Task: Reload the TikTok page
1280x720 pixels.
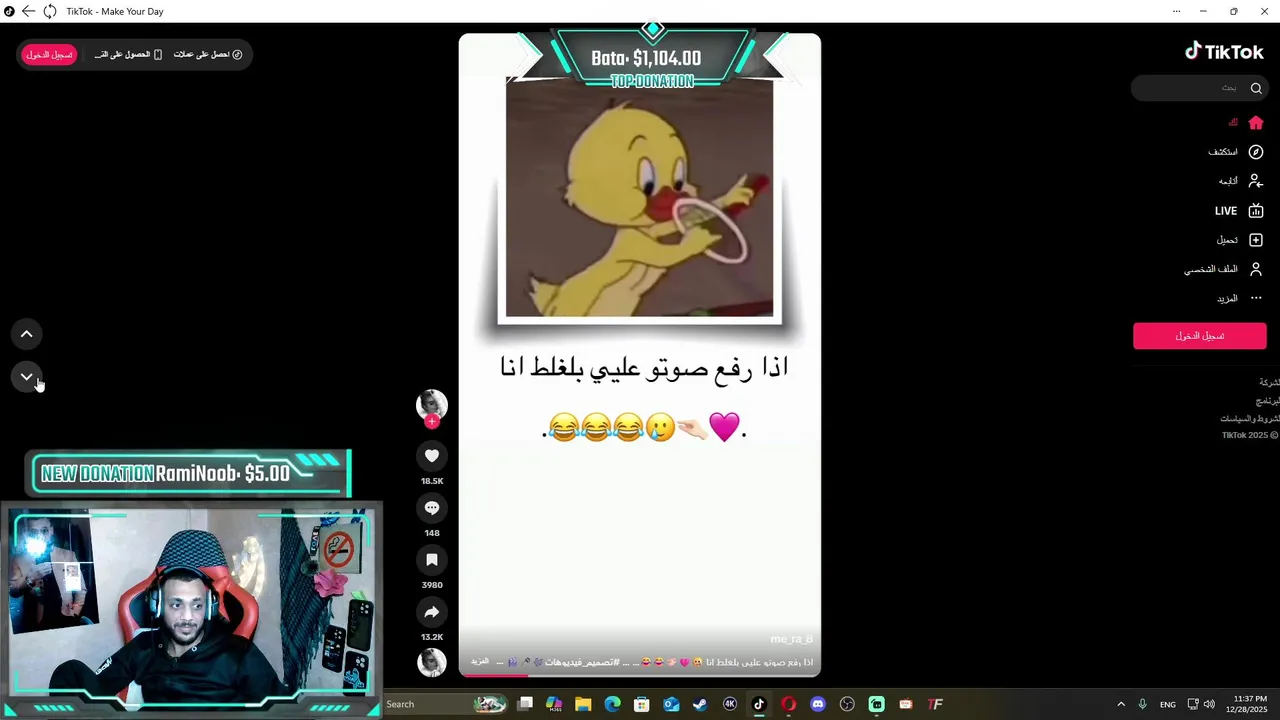Action: (x=49, y=11)
